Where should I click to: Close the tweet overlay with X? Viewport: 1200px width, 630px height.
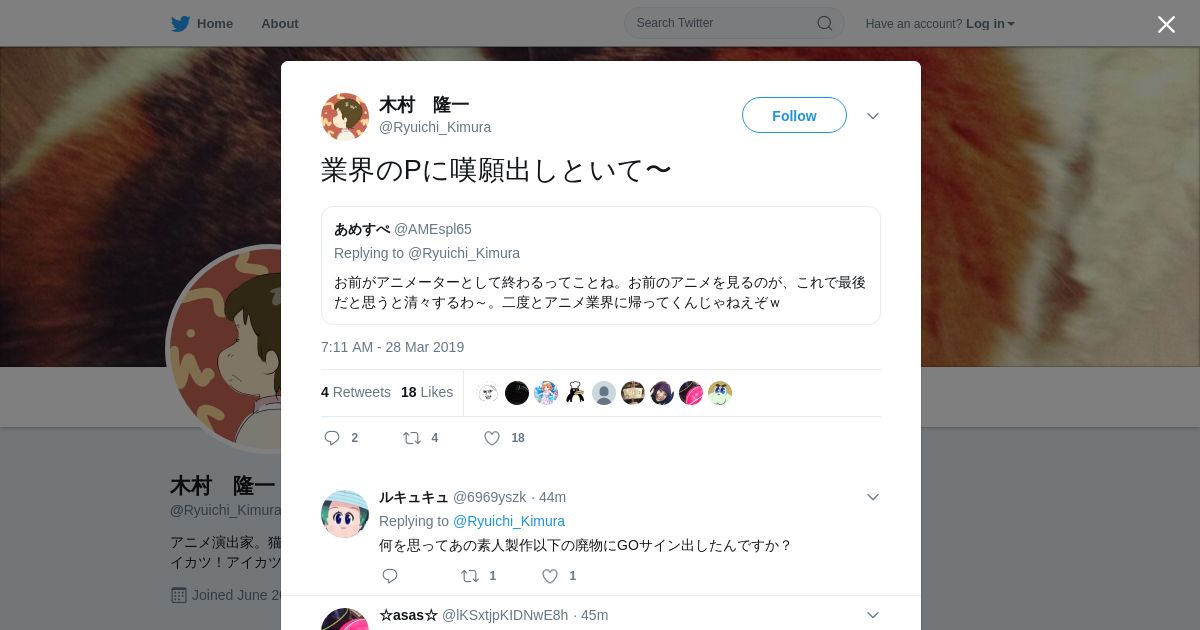1166,24
